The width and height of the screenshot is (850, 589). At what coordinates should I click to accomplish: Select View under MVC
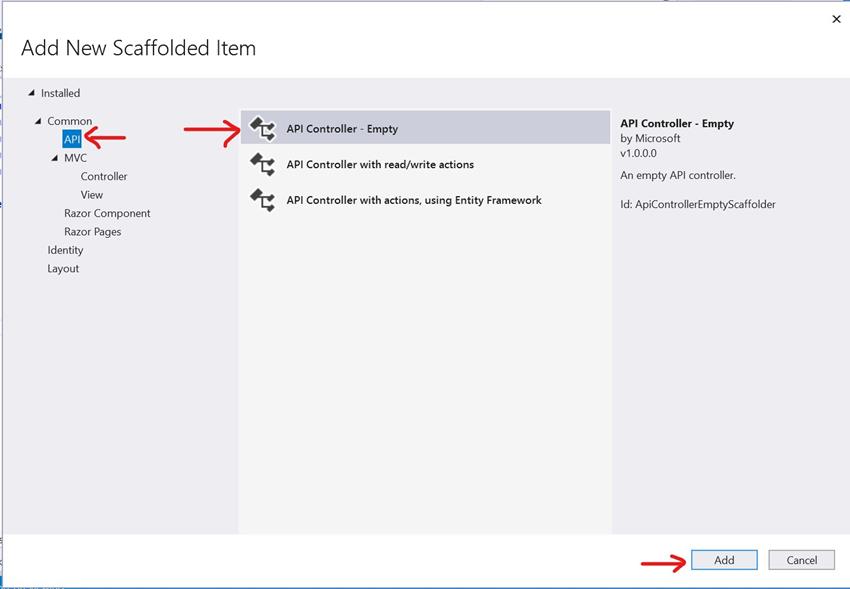click(x=91, y=194)
